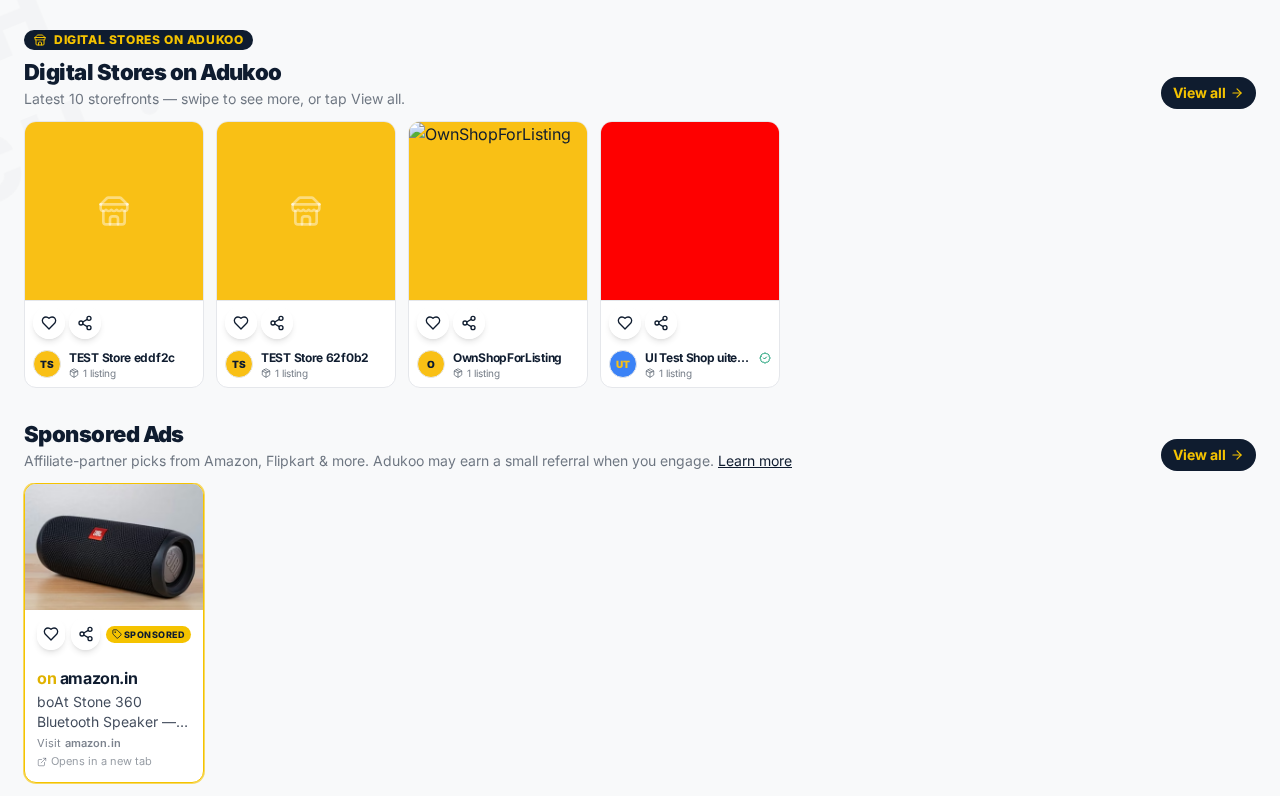The image size is (1280, 796).
Task: View all digital stores
Action: tap(1208, 93)
